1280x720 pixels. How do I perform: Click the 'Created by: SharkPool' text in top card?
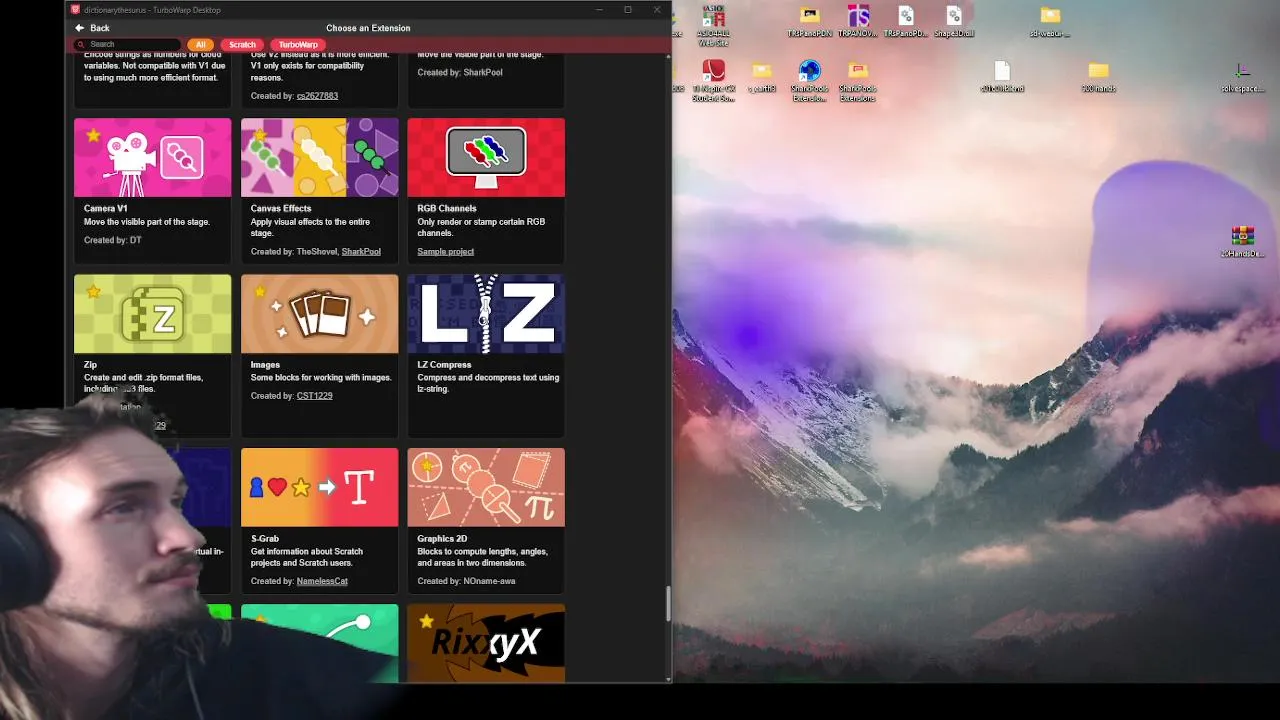click(x=460, y=73)
